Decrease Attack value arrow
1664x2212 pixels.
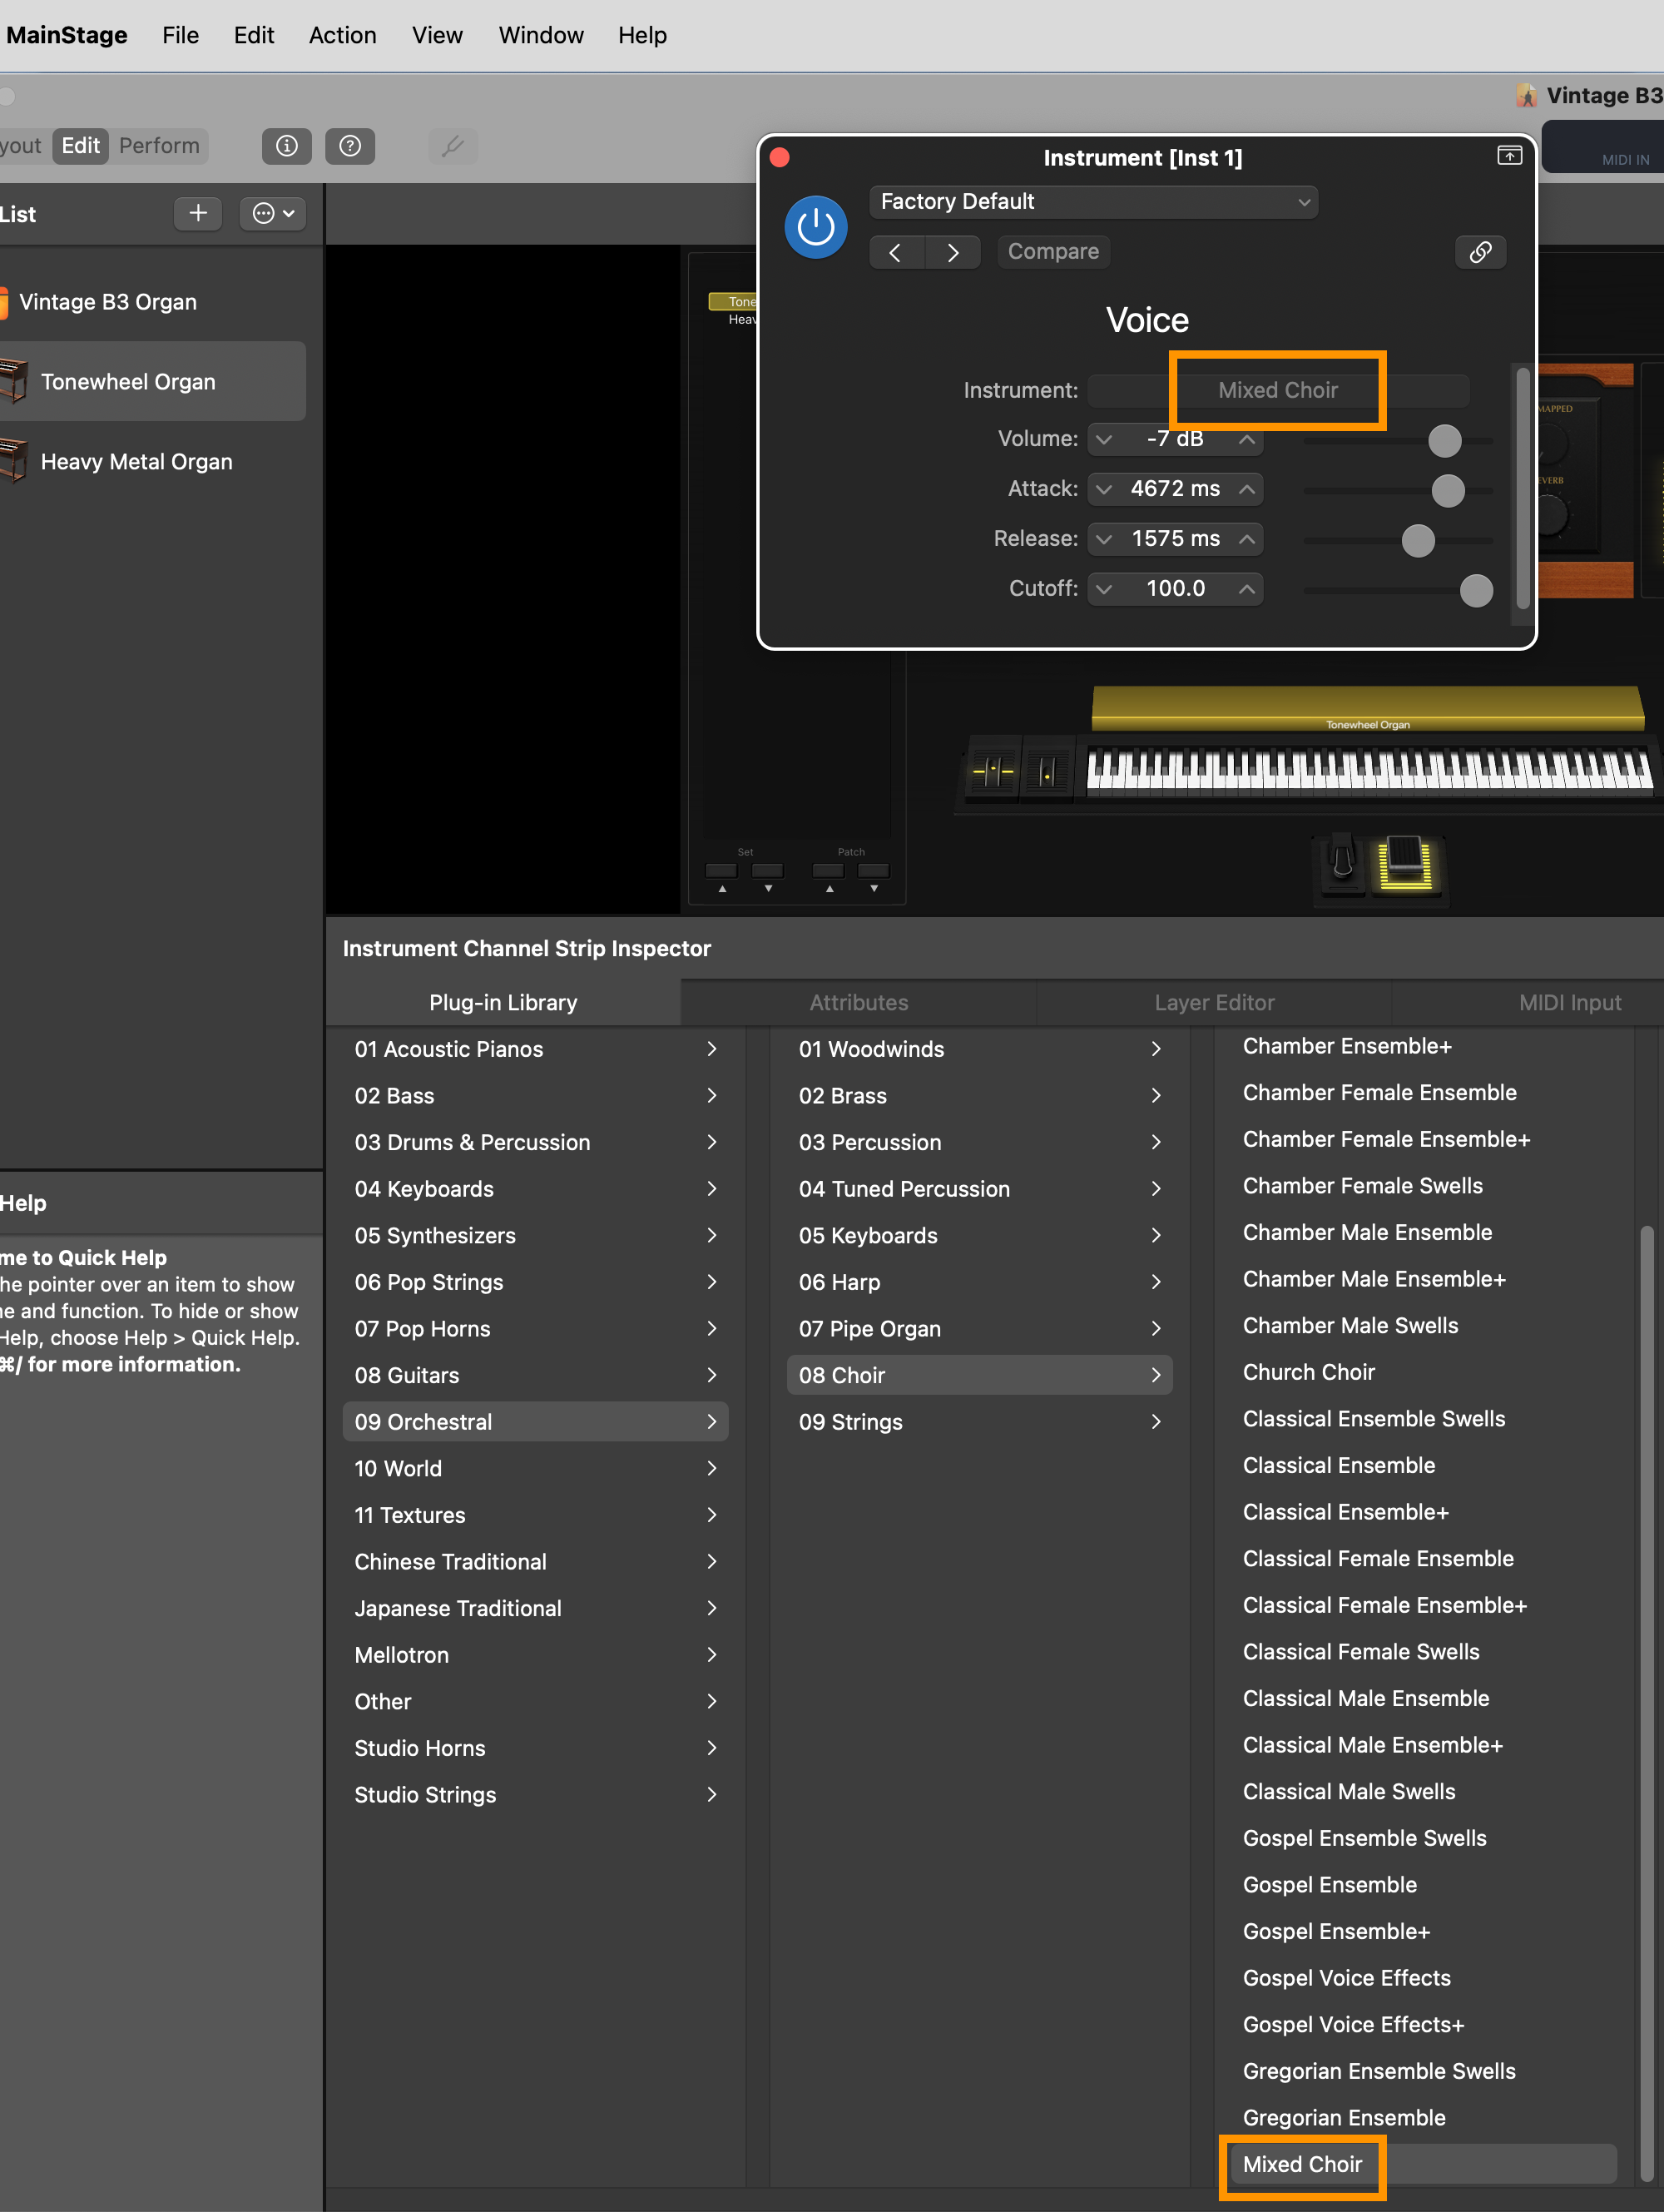pyautogui.click(x=1104, y=489)
